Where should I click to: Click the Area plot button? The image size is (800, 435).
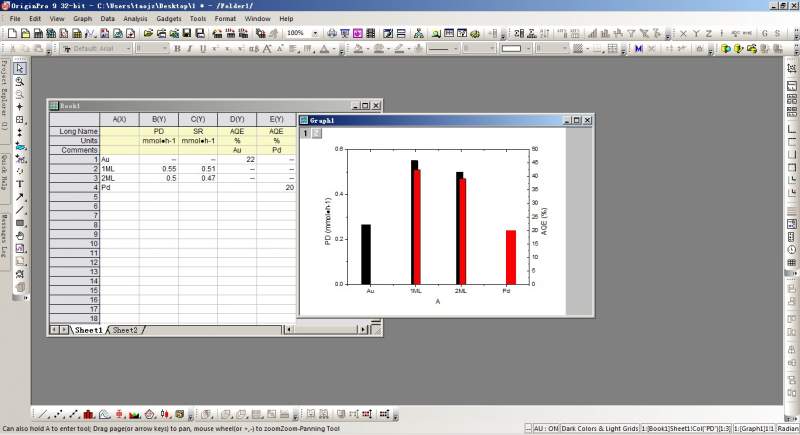click(135, 414)
